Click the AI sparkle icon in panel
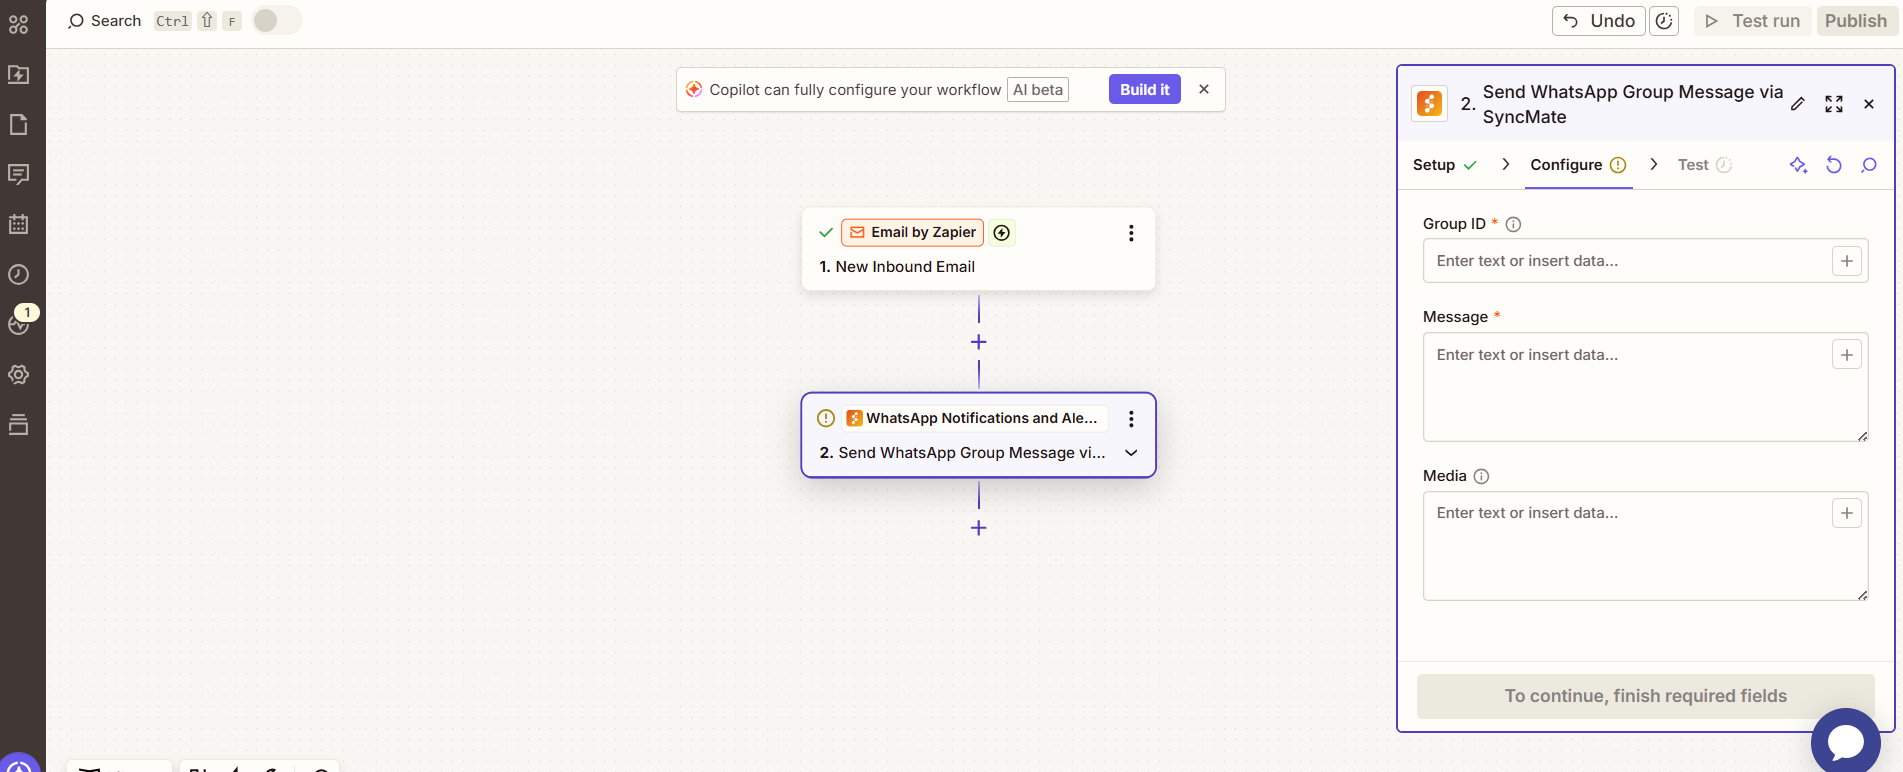The image size is (1903, 772). [1798, 165]
